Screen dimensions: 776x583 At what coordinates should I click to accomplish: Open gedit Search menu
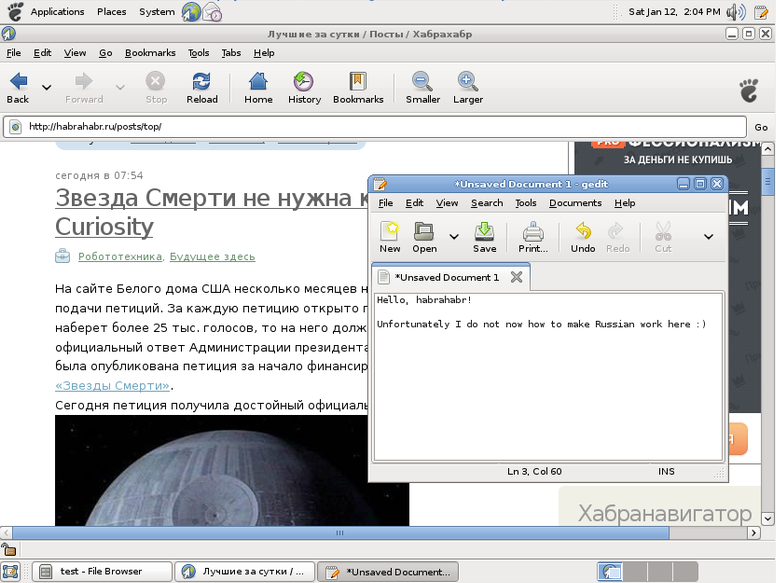pos(487,203)
